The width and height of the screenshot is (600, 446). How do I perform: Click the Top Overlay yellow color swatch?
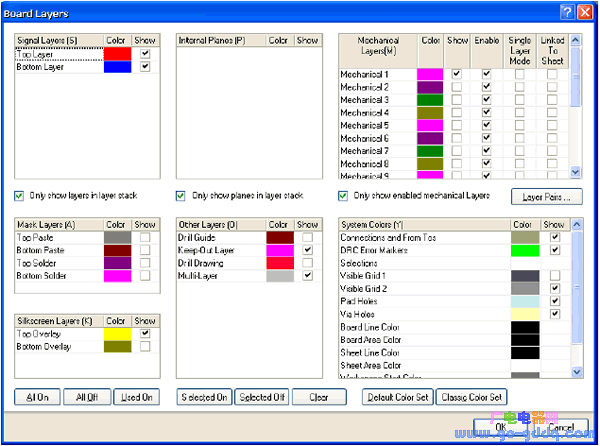118,333
